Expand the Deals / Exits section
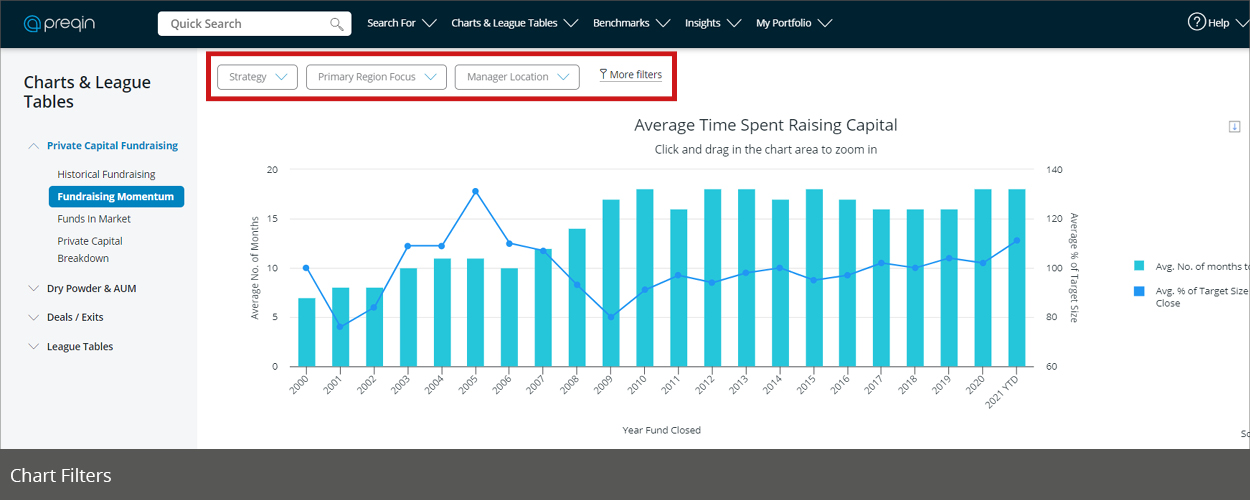This screenshot has height=500, width=1250. tap(67, 318)
